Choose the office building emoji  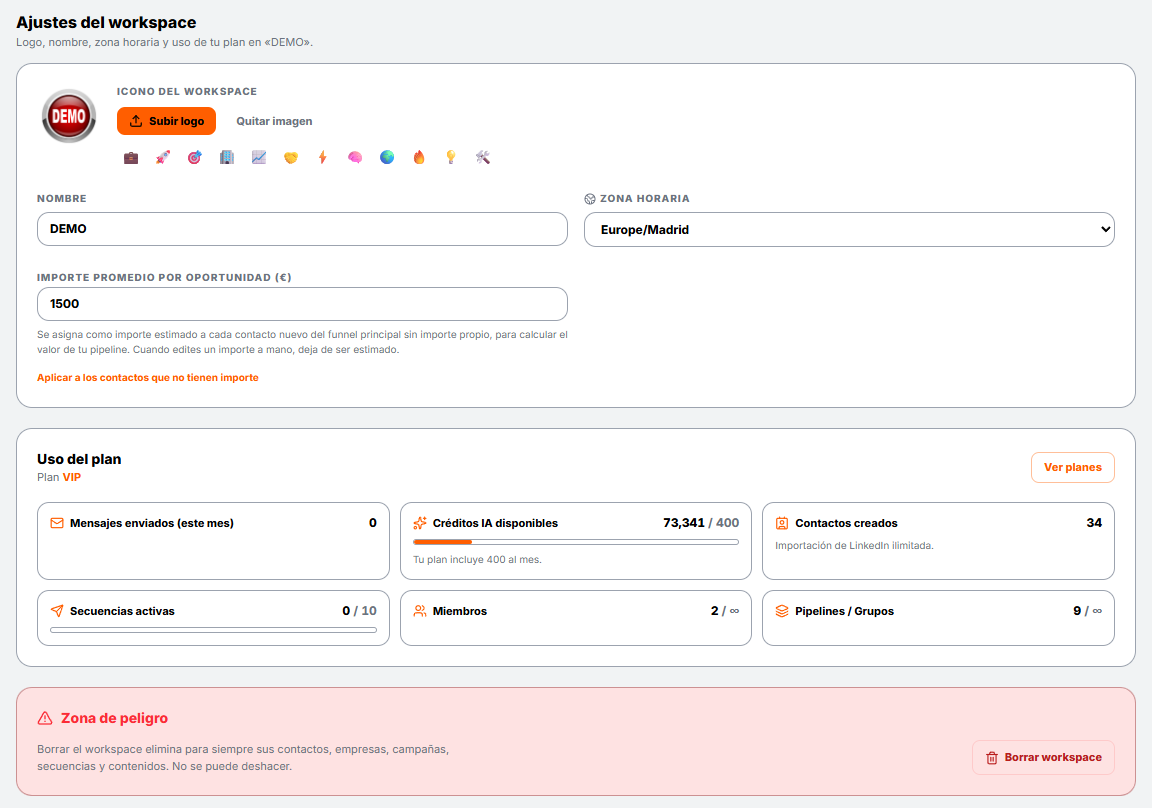point(227,157)
